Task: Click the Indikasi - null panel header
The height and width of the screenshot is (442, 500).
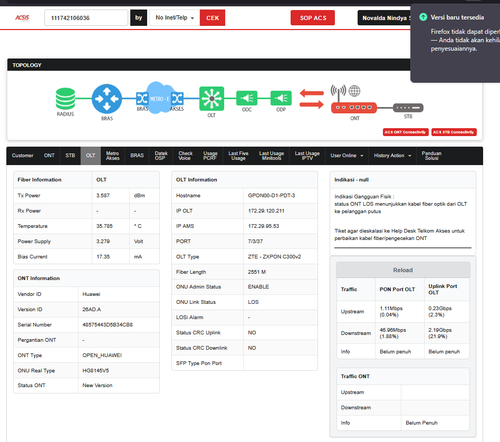Action: (403, 180)
